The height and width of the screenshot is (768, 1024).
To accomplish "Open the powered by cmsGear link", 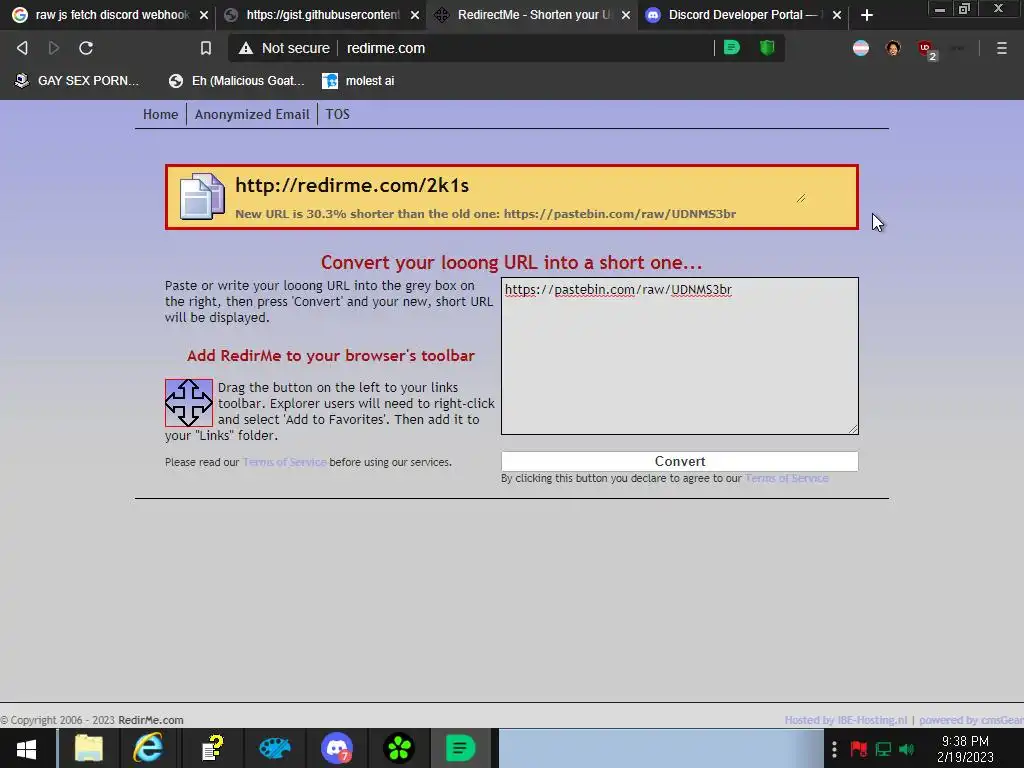I will click(971, 720).
